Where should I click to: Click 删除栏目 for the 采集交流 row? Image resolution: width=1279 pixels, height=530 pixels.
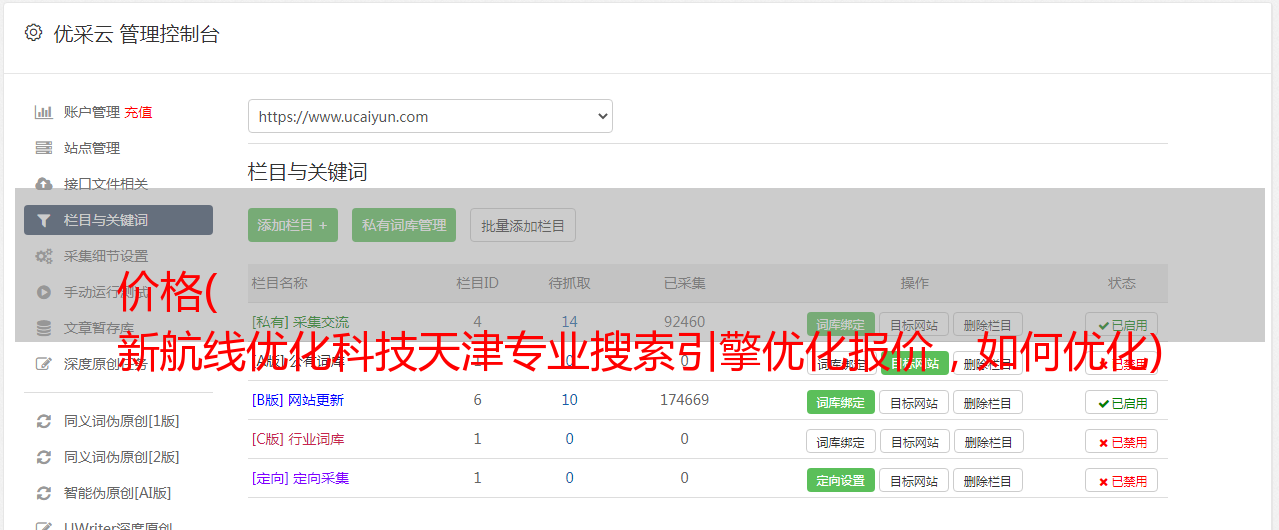click(988, 325)
